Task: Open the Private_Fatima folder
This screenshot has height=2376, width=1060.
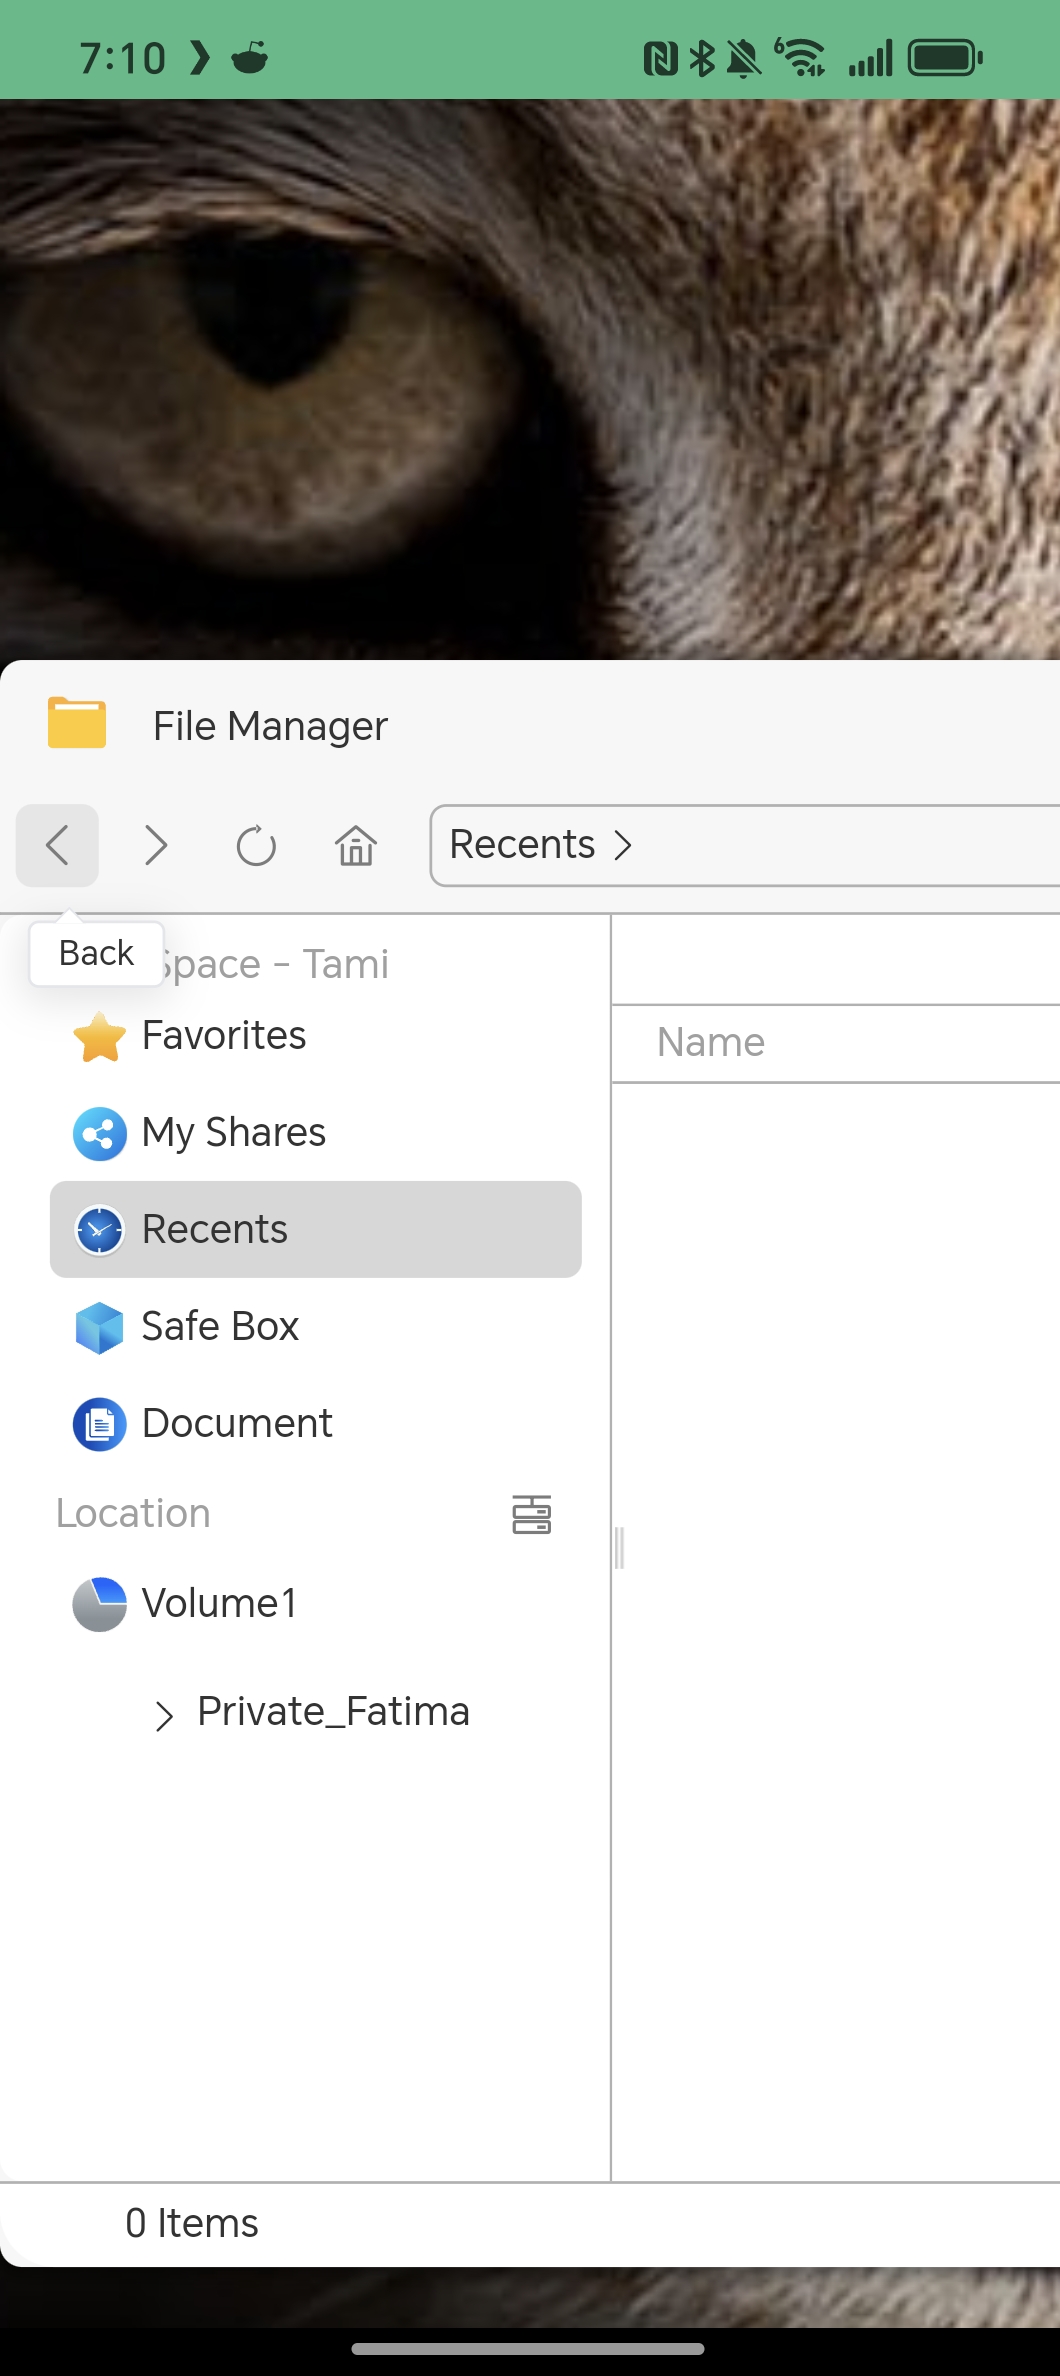Action: pyautogui.click(x=333, y=1712)
